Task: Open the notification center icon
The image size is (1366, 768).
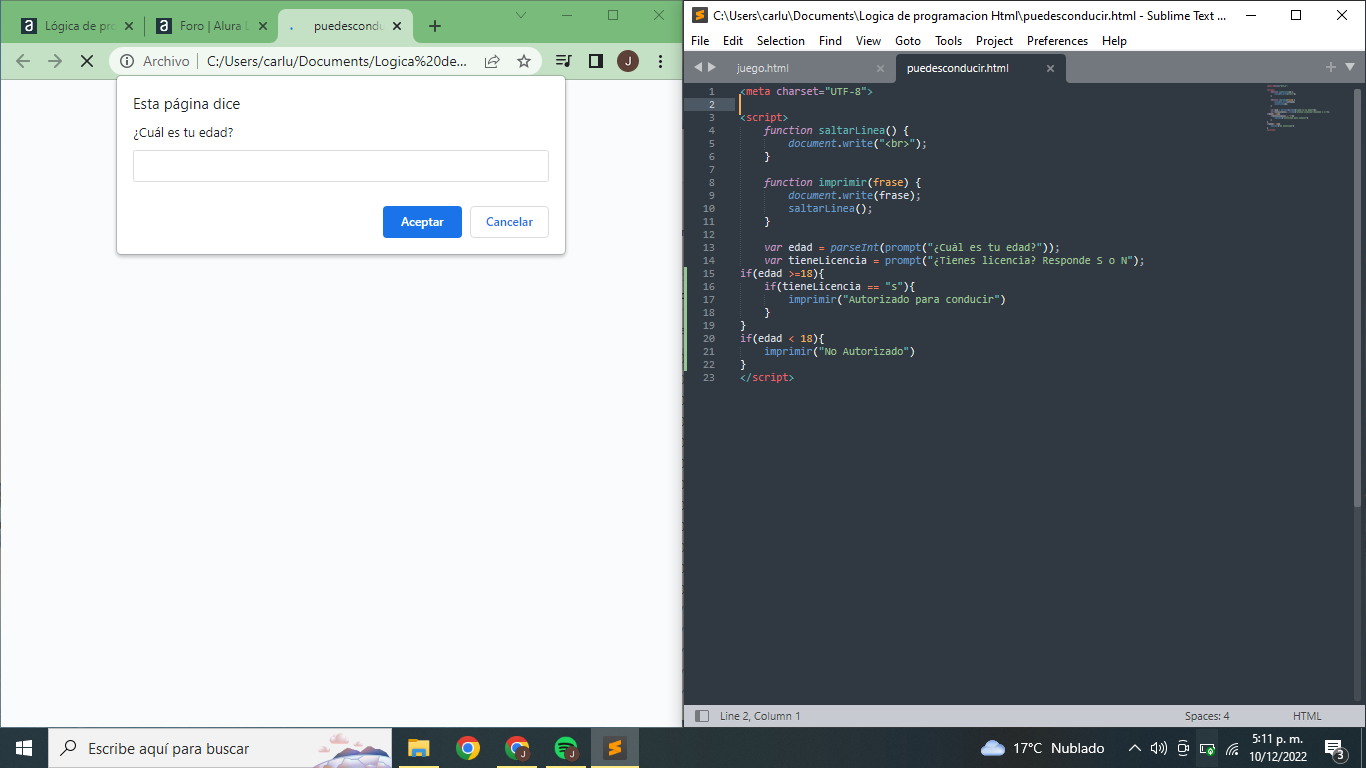Action: (x=1334, y=748)
